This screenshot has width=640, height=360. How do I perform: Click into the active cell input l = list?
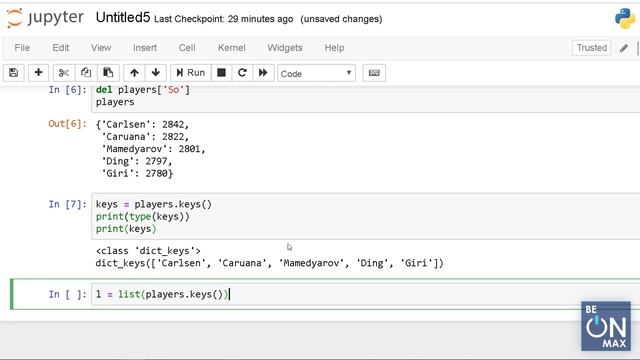[365, 294]
